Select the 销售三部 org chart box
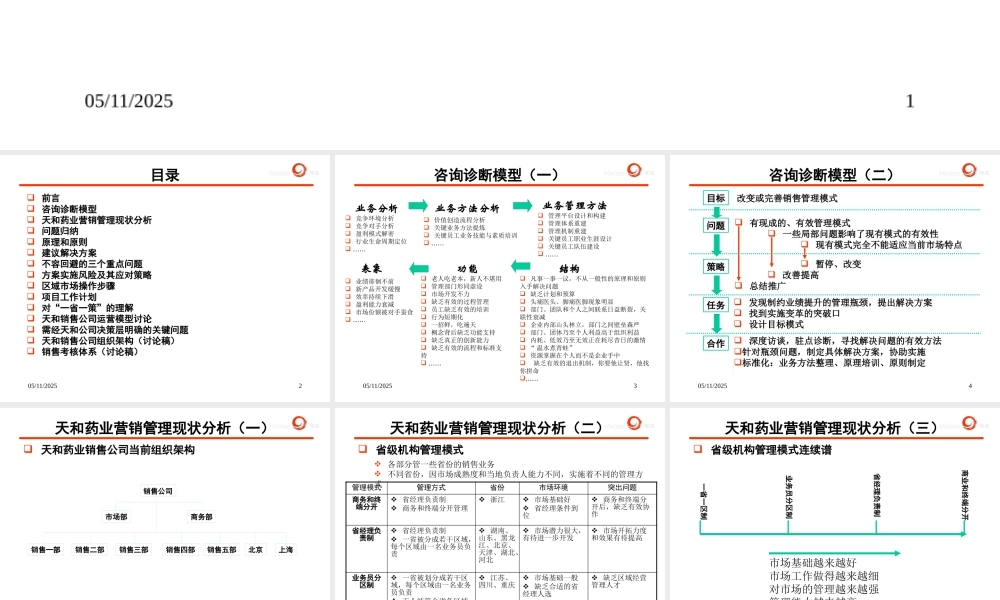 (x=133, y=550)
